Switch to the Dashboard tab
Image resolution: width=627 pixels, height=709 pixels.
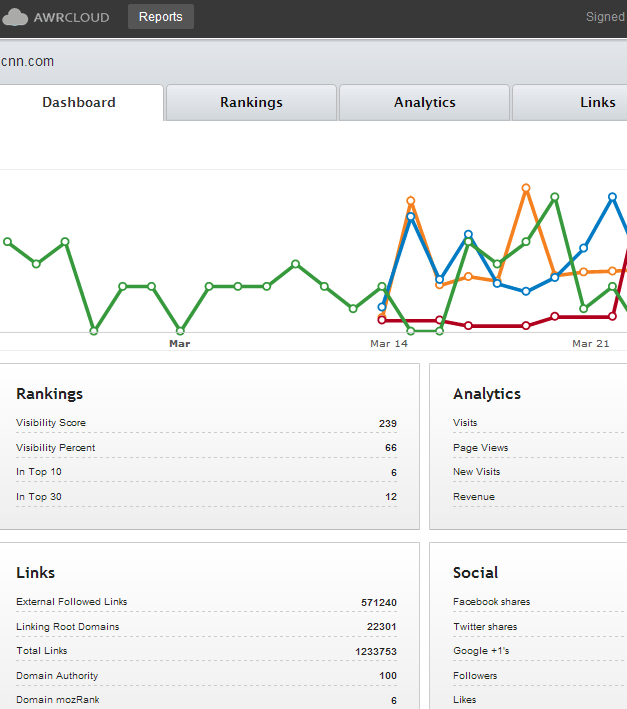pos(79,103)
